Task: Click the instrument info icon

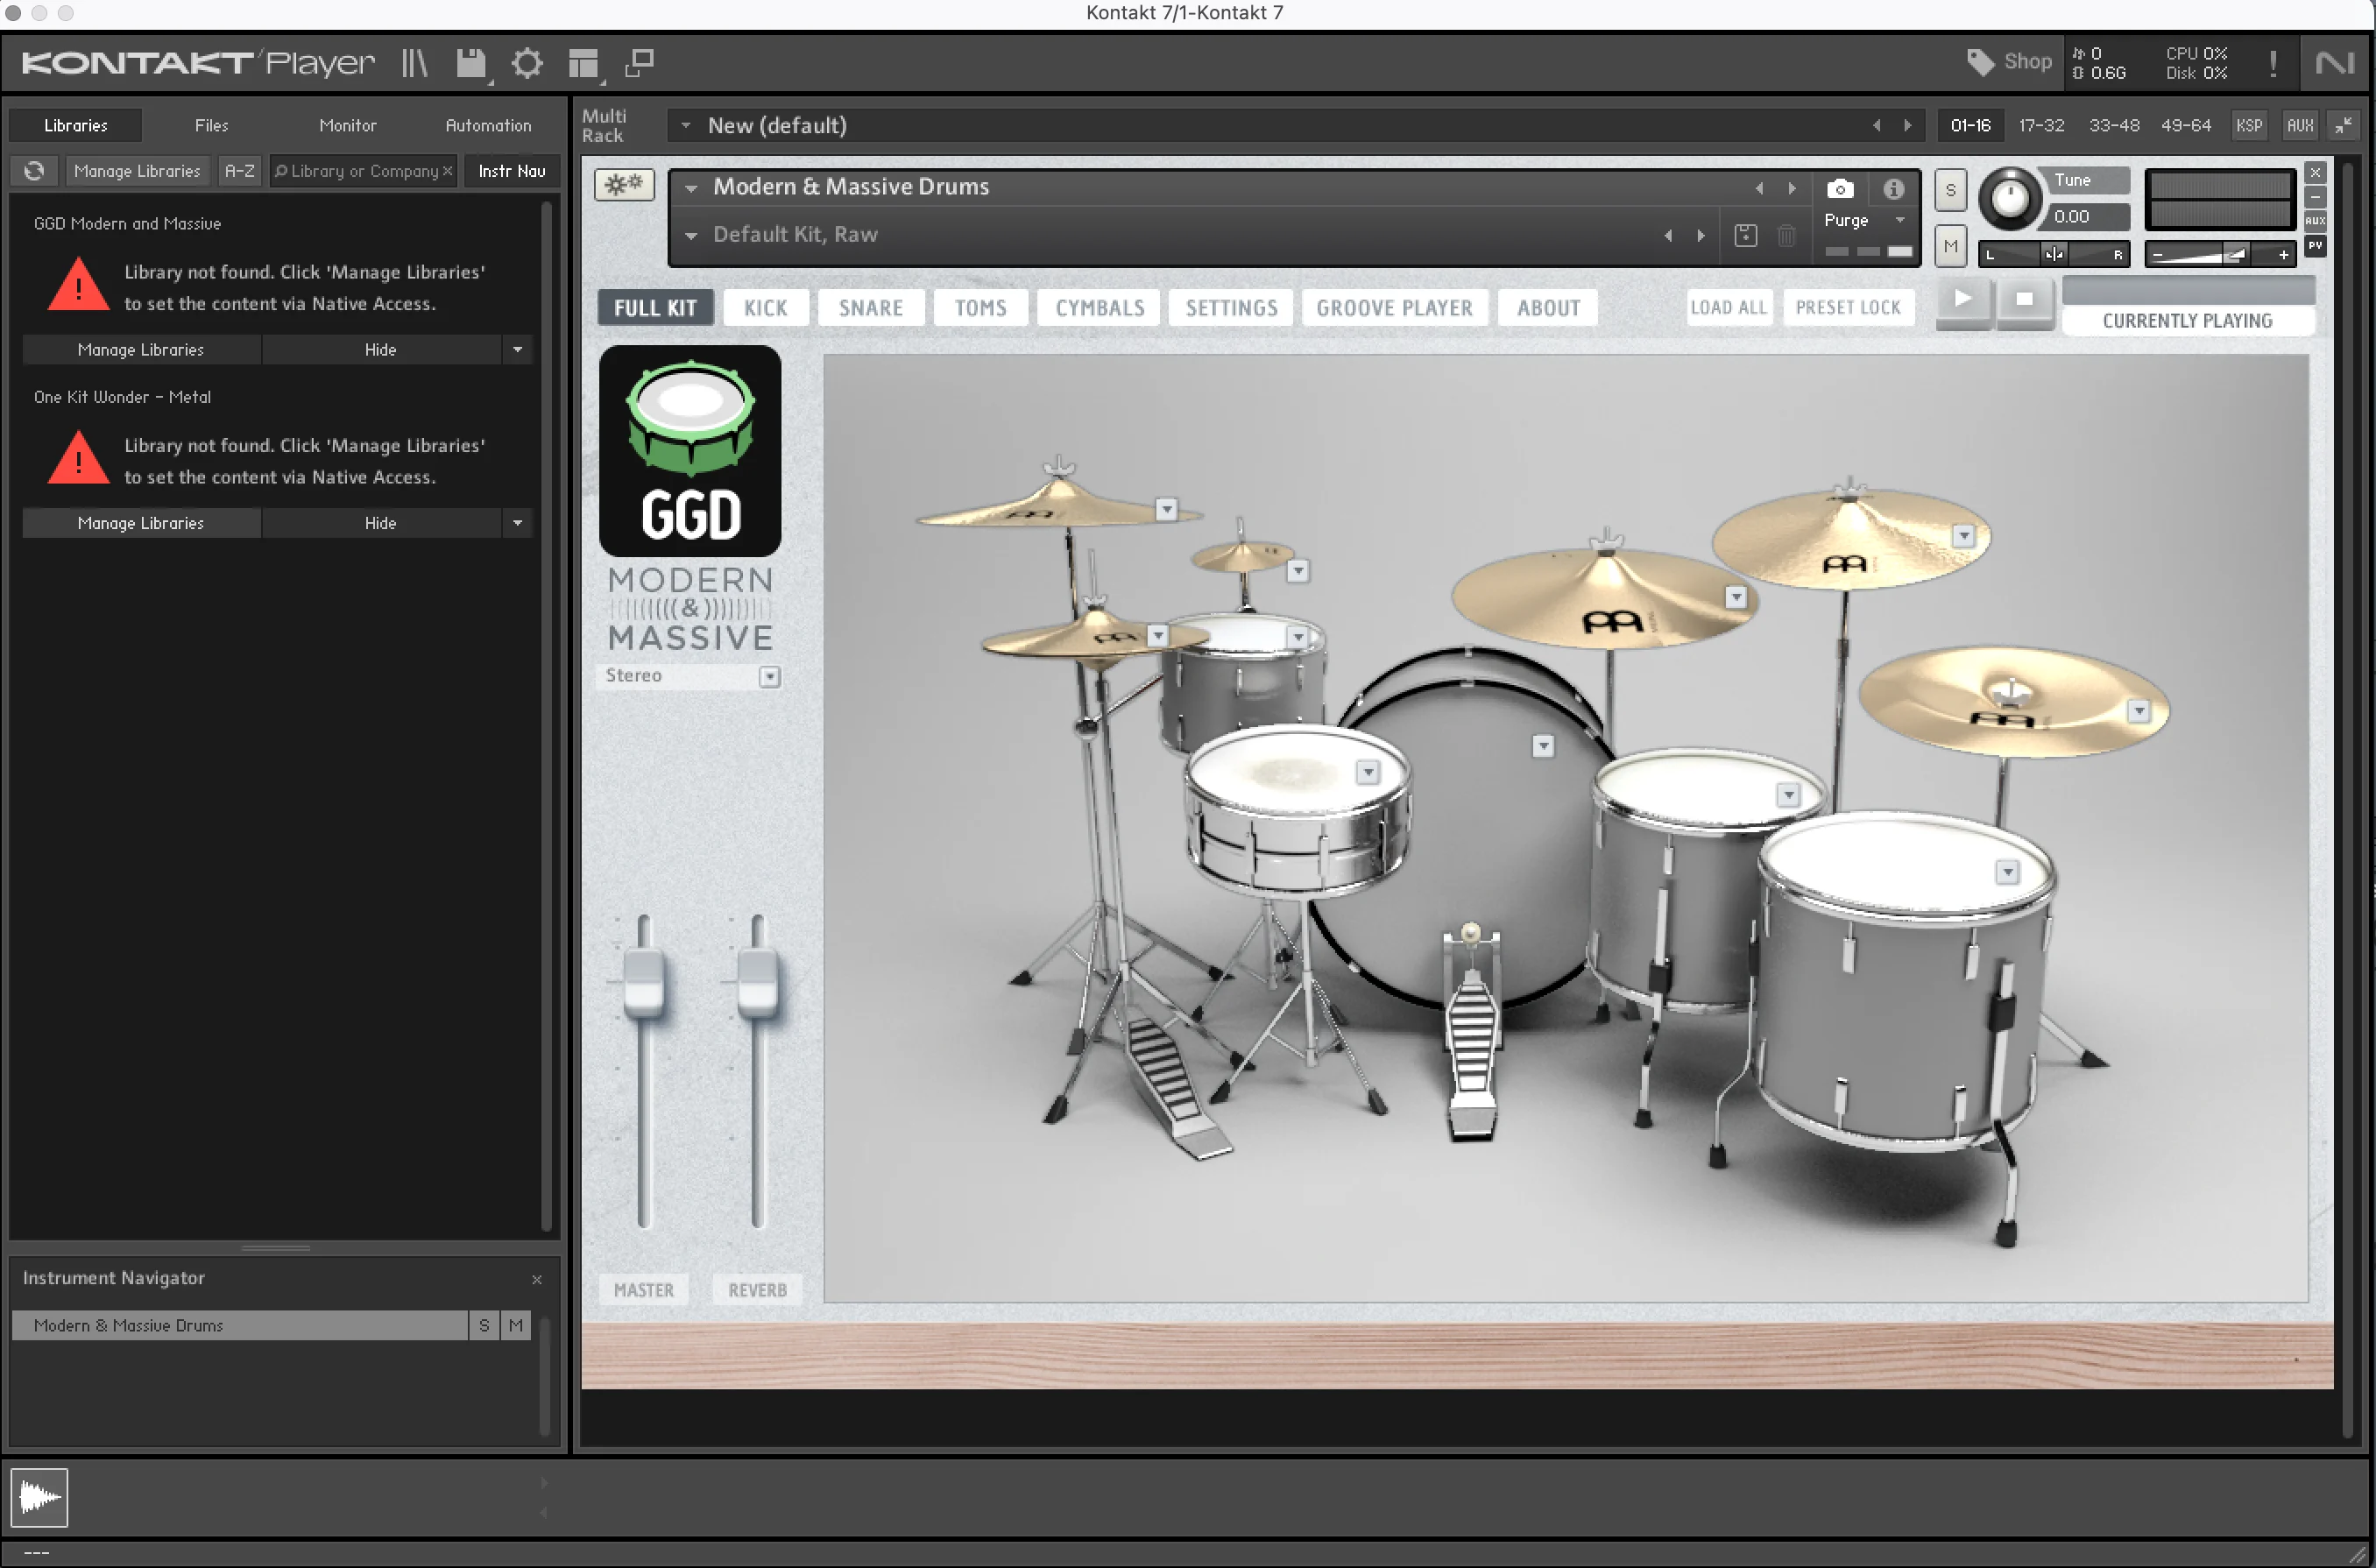Action: [x=1893, y=188]
